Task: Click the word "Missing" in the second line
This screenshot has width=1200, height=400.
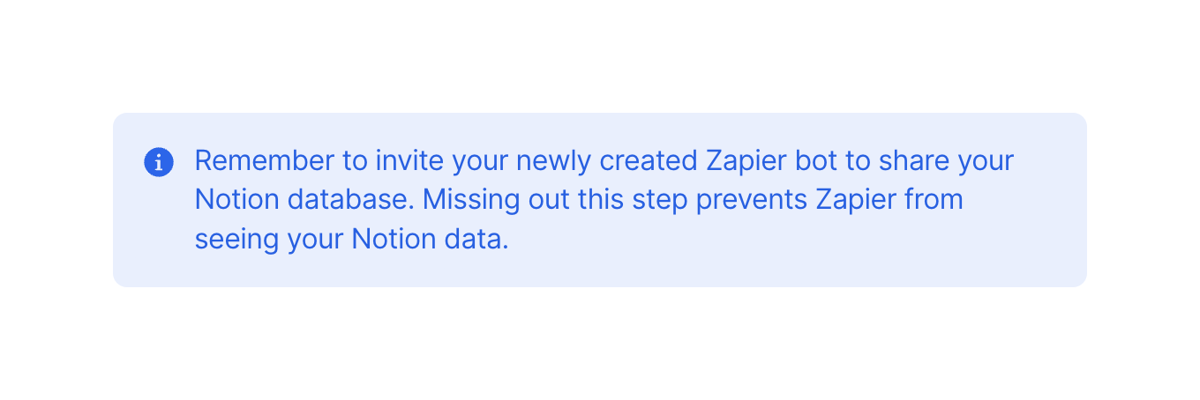Action: coord(465,200)
